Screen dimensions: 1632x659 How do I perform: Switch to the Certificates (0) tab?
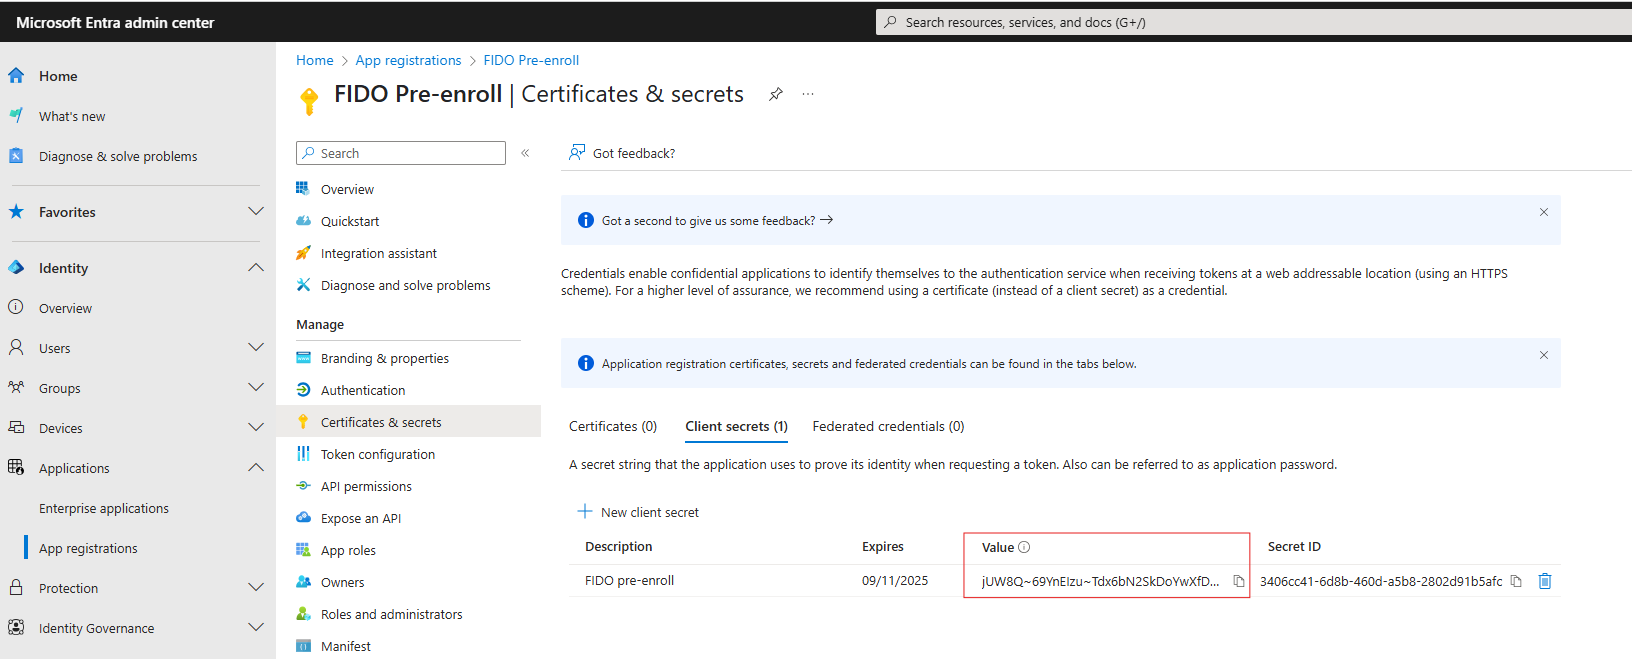tap(613, 426)
